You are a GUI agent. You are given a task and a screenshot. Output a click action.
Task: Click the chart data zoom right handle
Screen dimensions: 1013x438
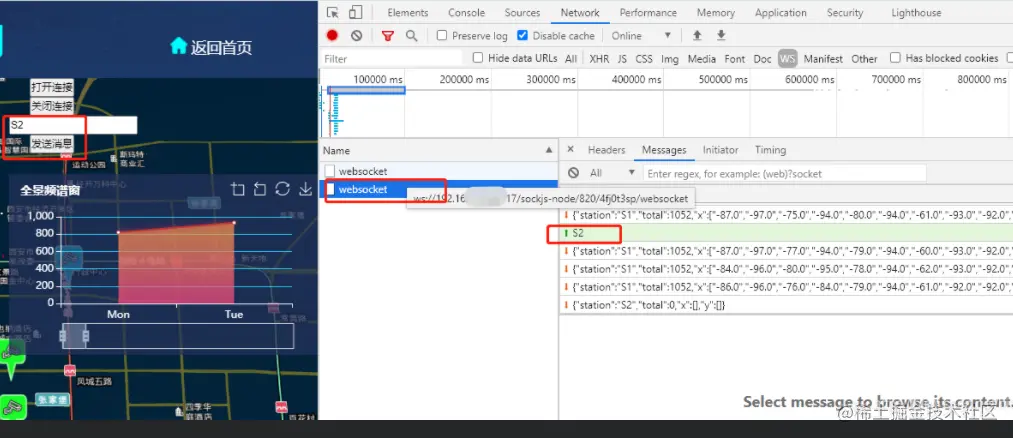[85, 335]
